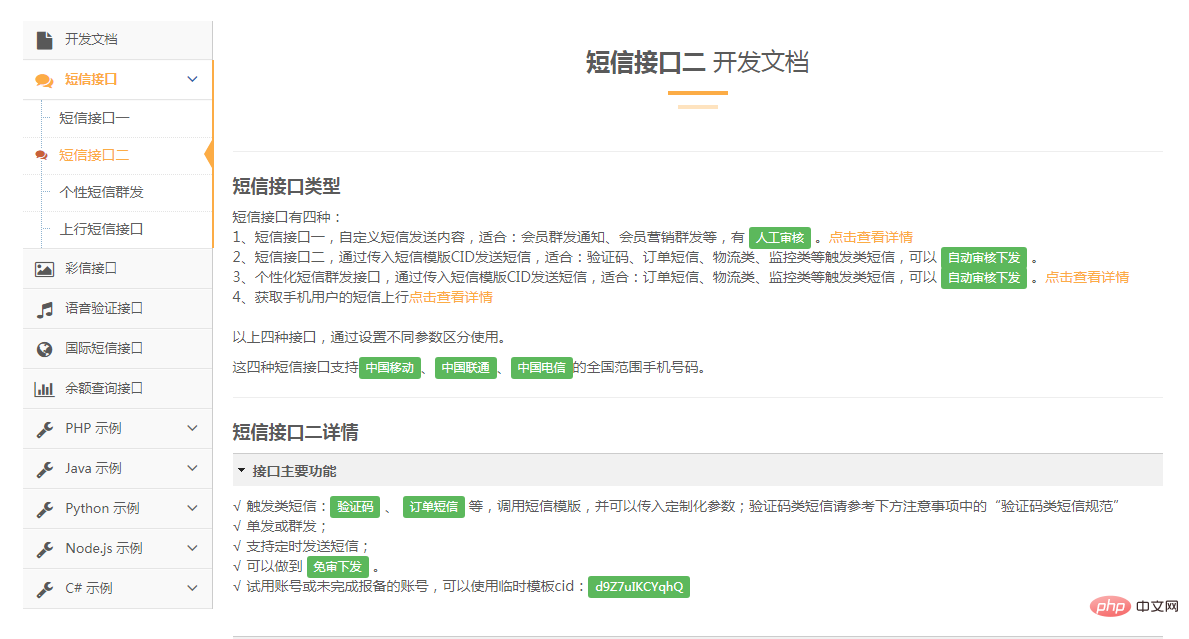
Task: Click the 自动审核下发 badge on line 3
Action: point(984,278)
